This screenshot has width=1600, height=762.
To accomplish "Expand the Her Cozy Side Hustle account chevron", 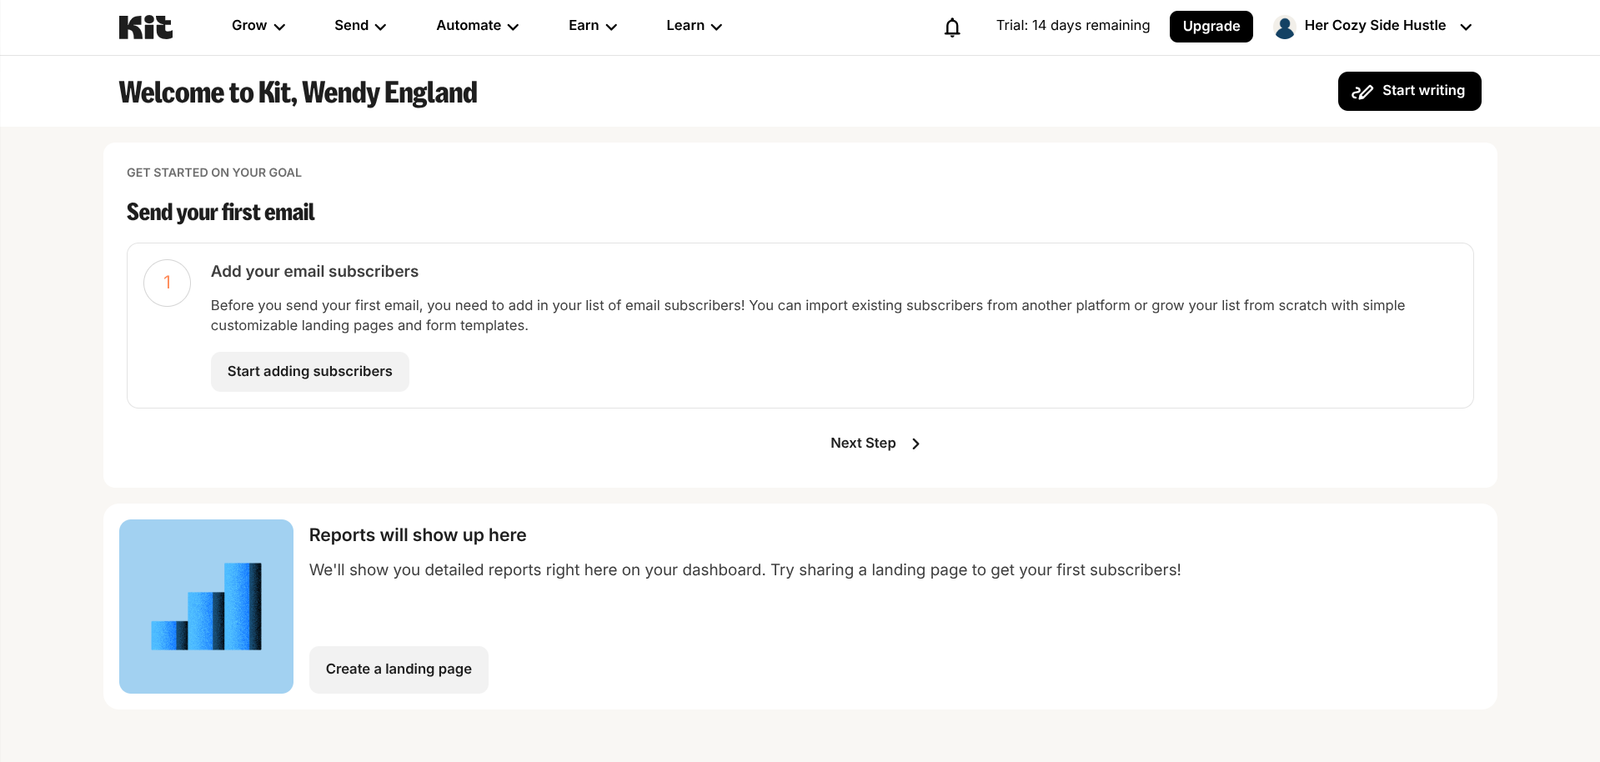I will (x=1466, y=27).
